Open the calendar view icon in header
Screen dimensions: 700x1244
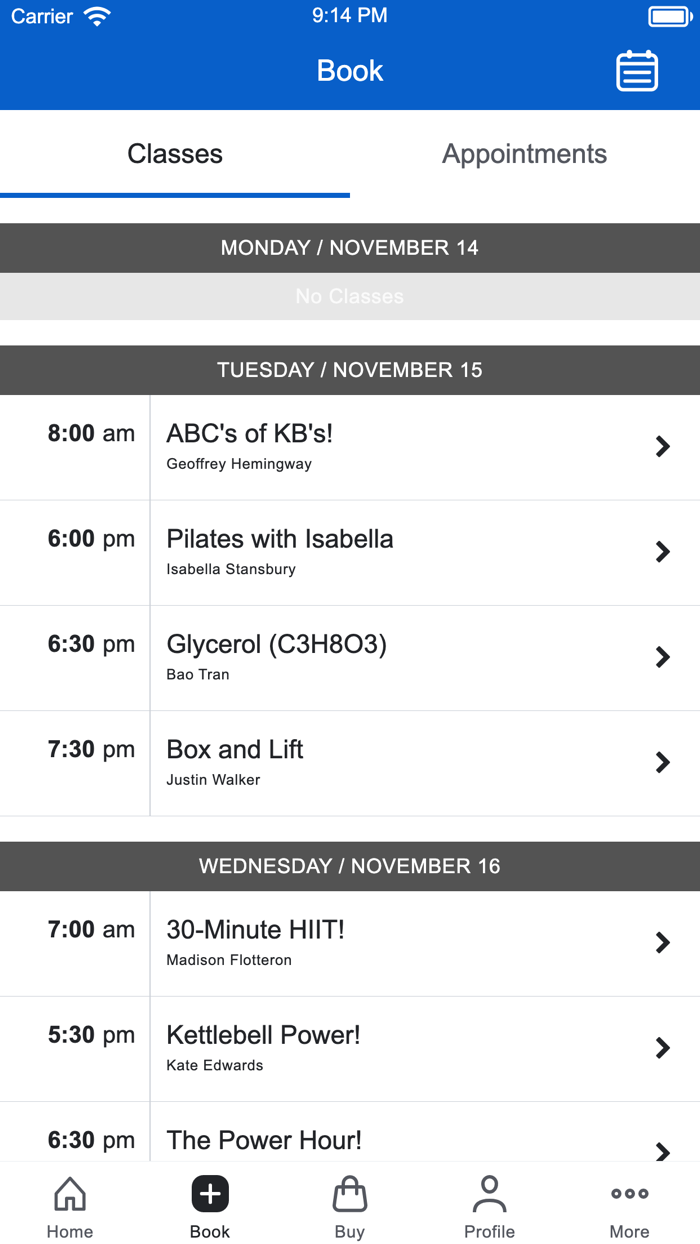click(637, 71)
